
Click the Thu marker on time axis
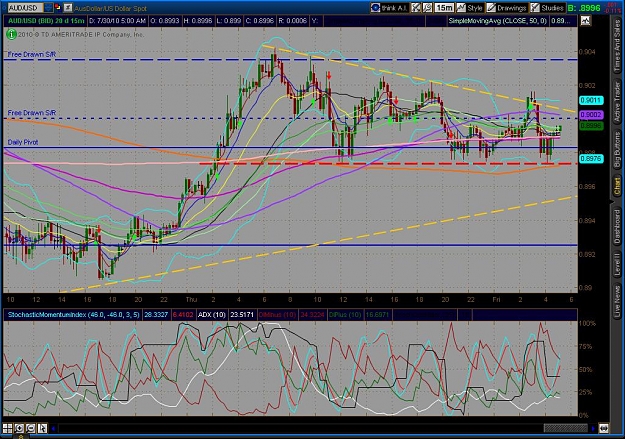(x=191, y=299)
